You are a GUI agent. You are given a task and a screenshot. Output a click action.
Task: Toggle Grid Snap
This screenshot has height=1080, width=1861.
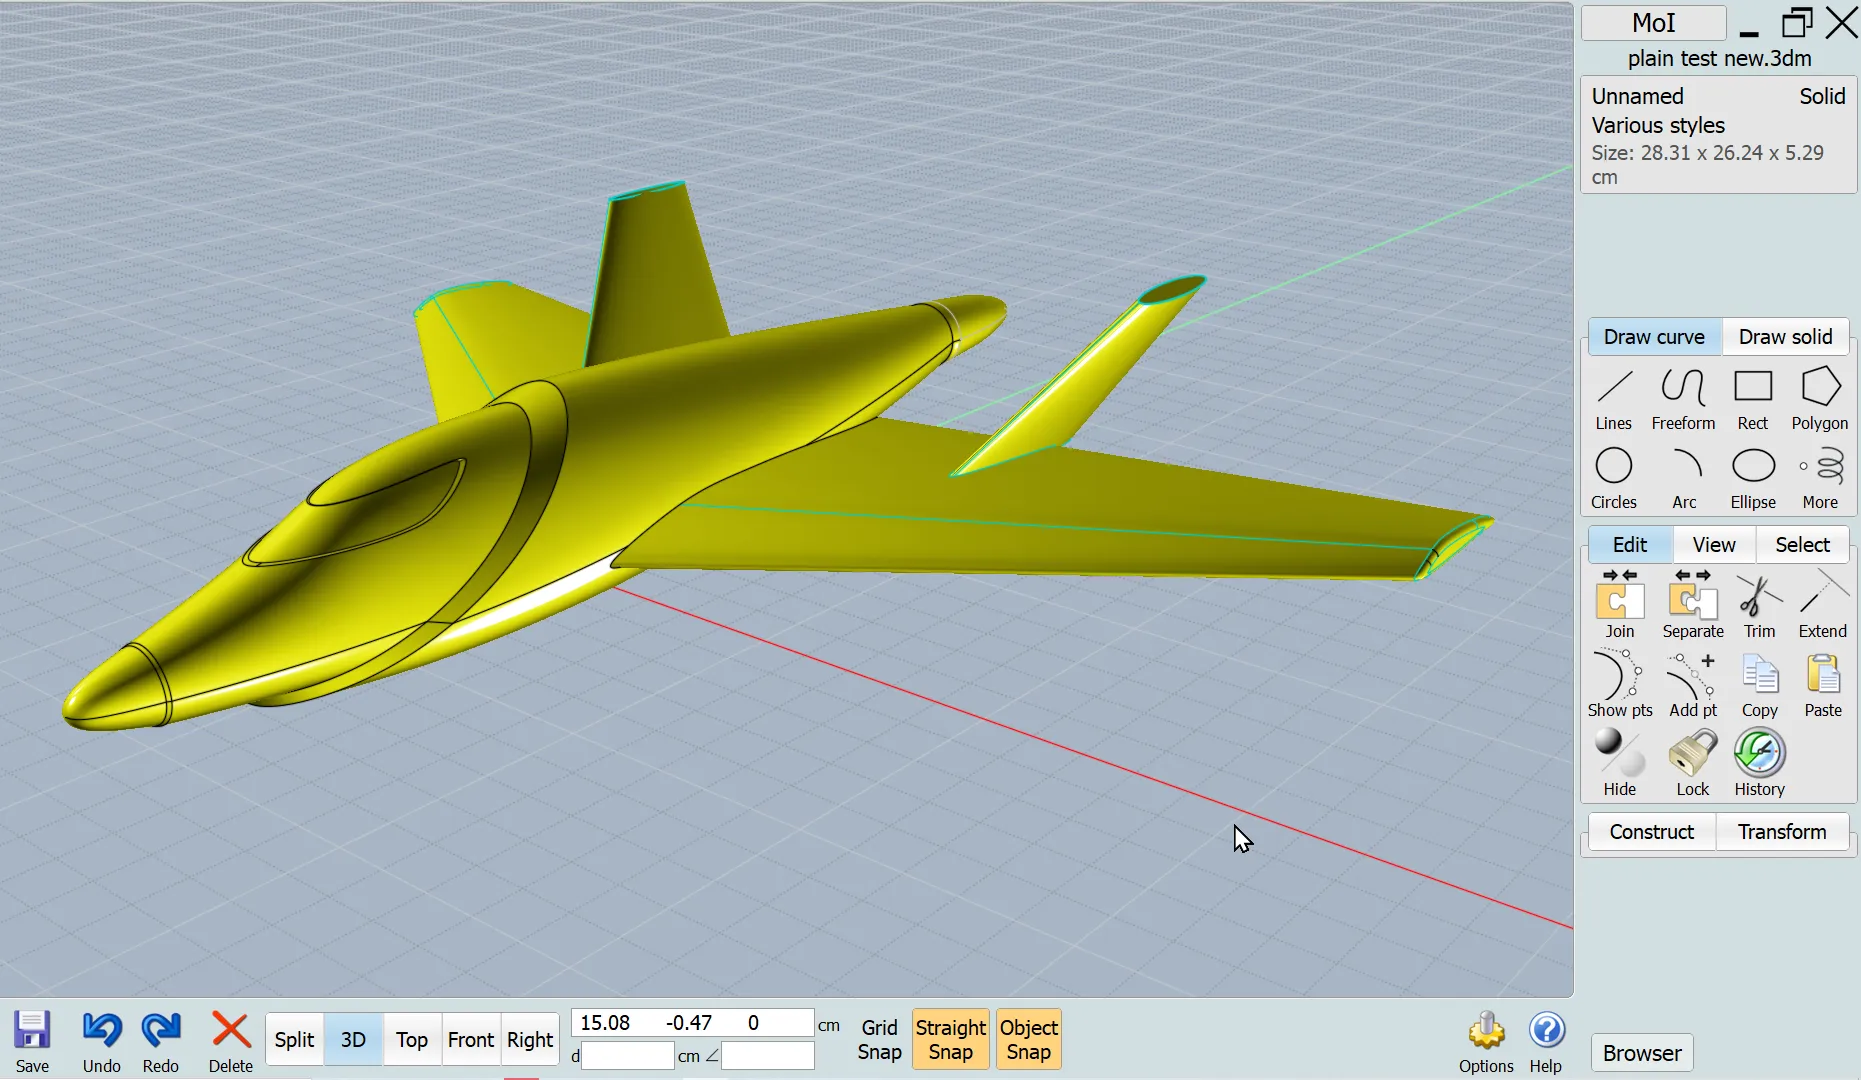pos(879,1039)
